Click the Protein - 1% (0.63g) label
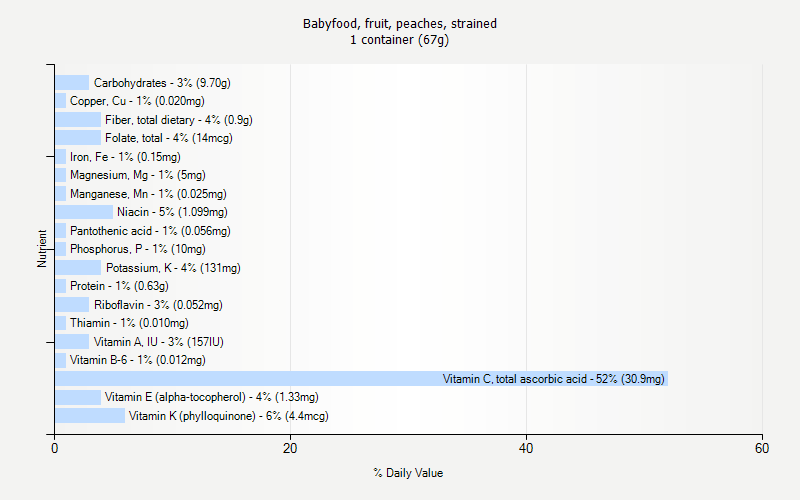800x500 pixels. point(119,286)
